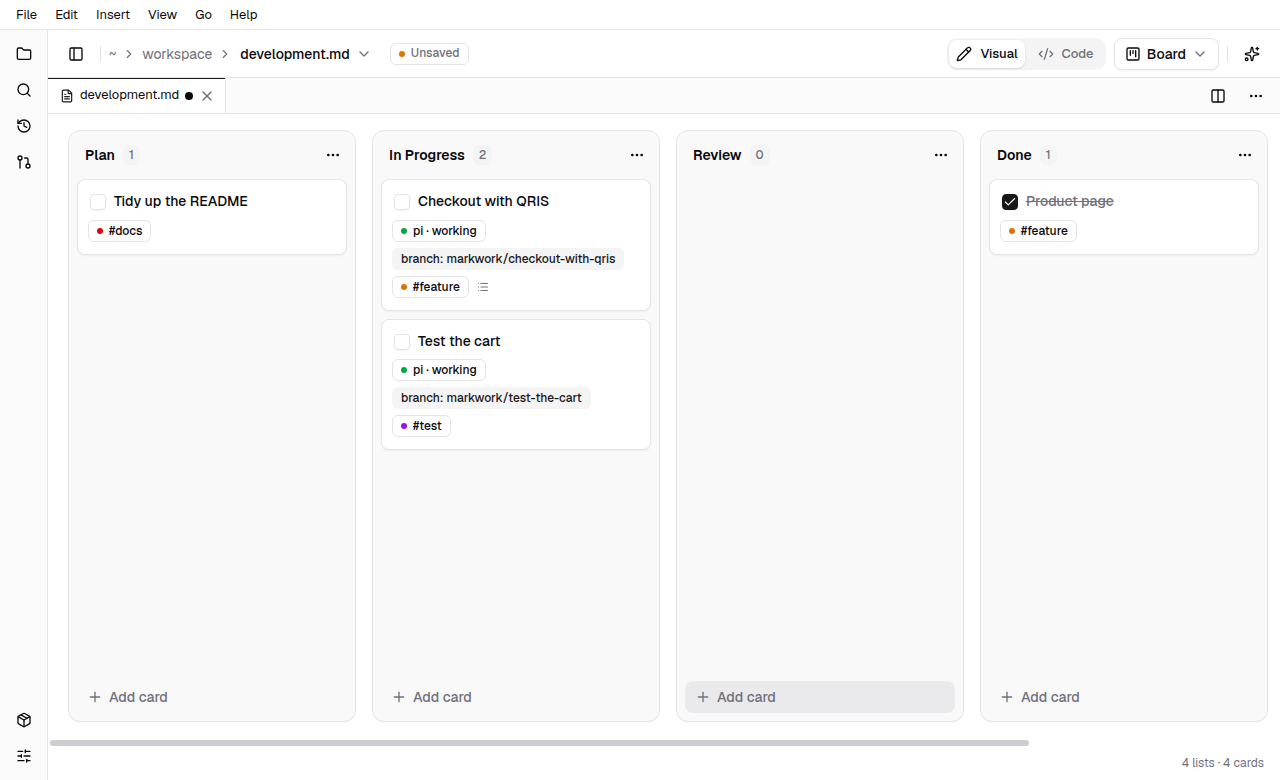Screen dimensions: 1280x780
Task: Click the branch markwork/checkout-with-qris label
Action: (x=508, y=259)
